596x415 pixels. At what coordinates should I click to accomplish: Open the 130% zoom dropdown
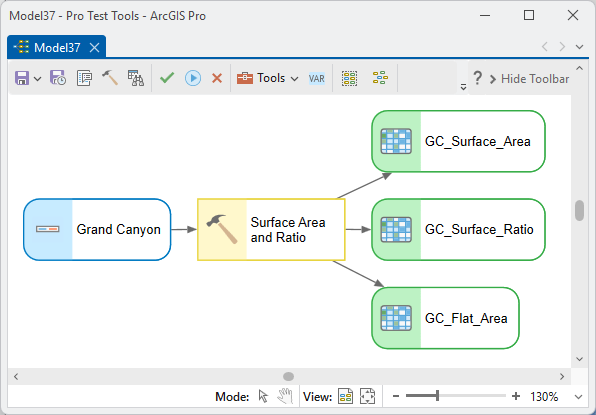(x=579, y=397)
